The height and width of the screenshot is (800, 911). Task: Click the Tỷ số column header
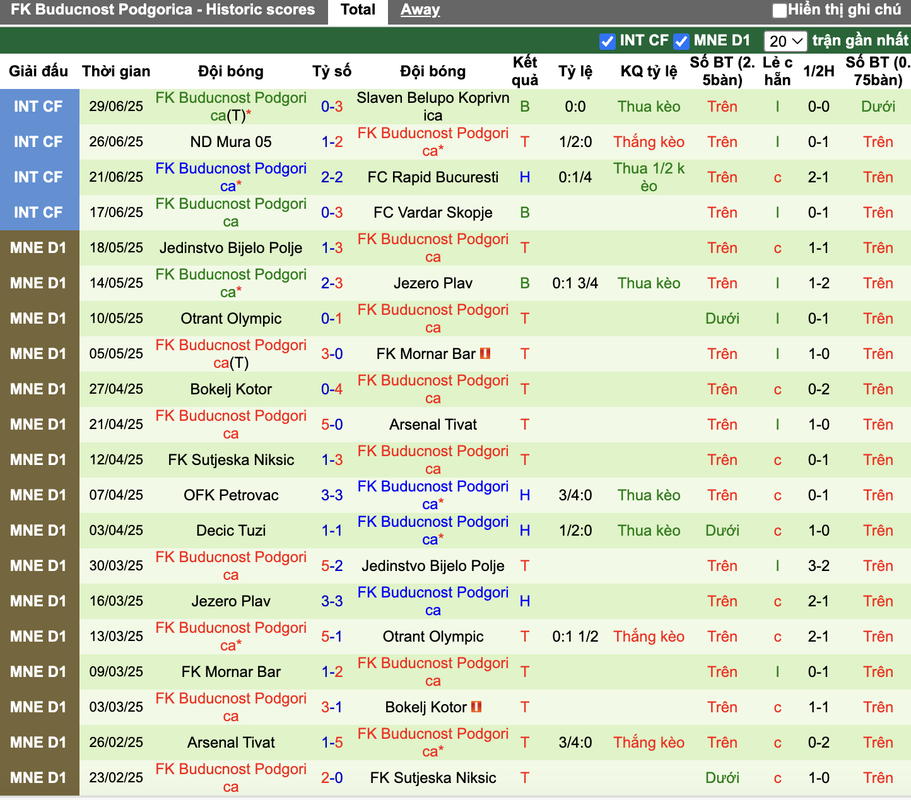pos(332,71)
